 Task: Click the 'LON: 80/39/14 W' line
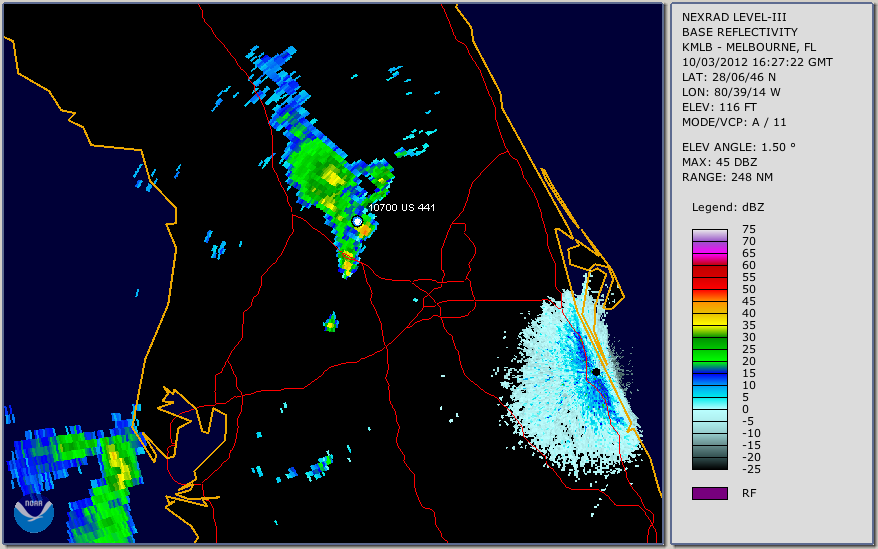click(731, 92)
